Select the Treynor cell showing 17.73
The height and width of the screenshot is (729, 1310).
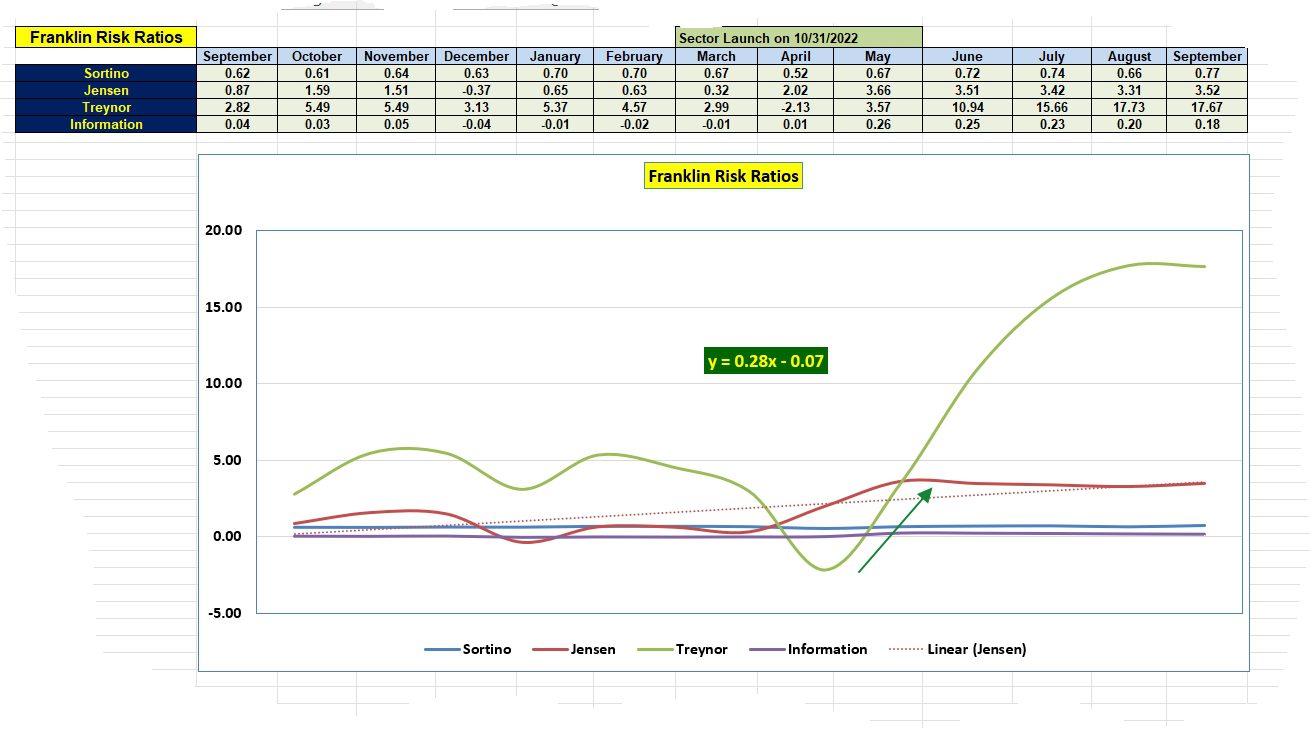pos(1127,107)
